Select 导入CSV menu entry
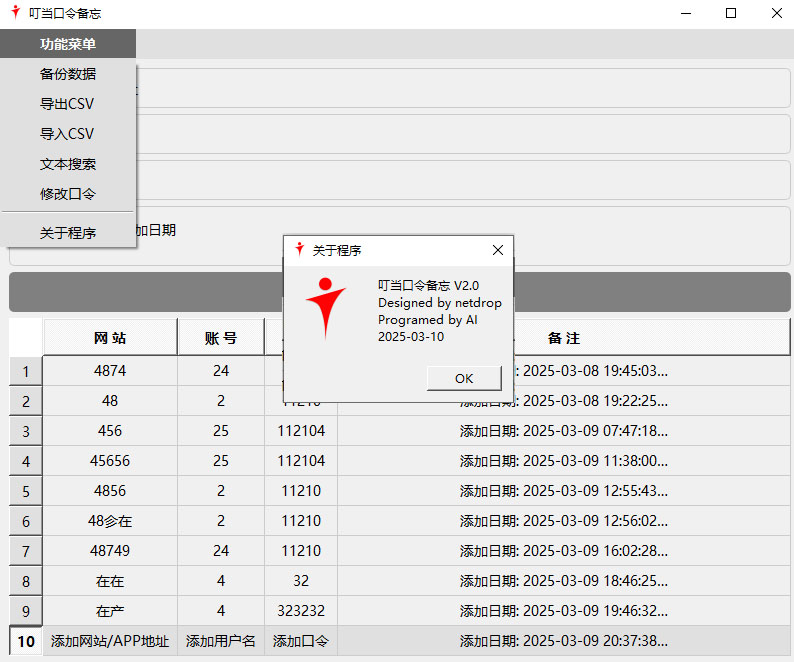Screen dimensions: 794x662 pyautogui.click(x=68, y=134)
